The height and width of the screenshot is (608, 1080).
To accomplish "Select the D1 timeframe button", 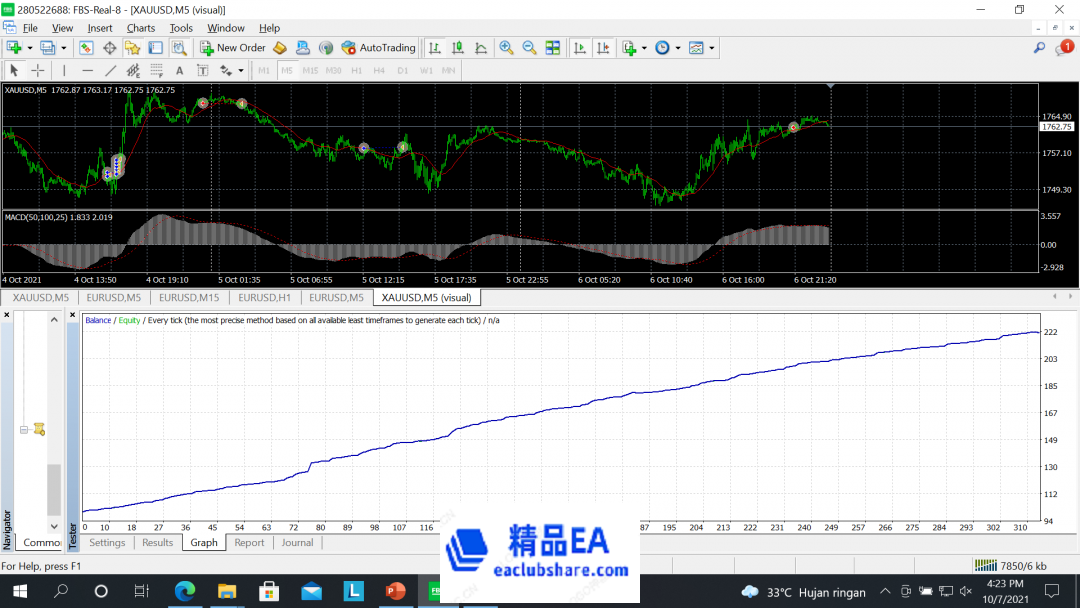I will pos(402,70).
